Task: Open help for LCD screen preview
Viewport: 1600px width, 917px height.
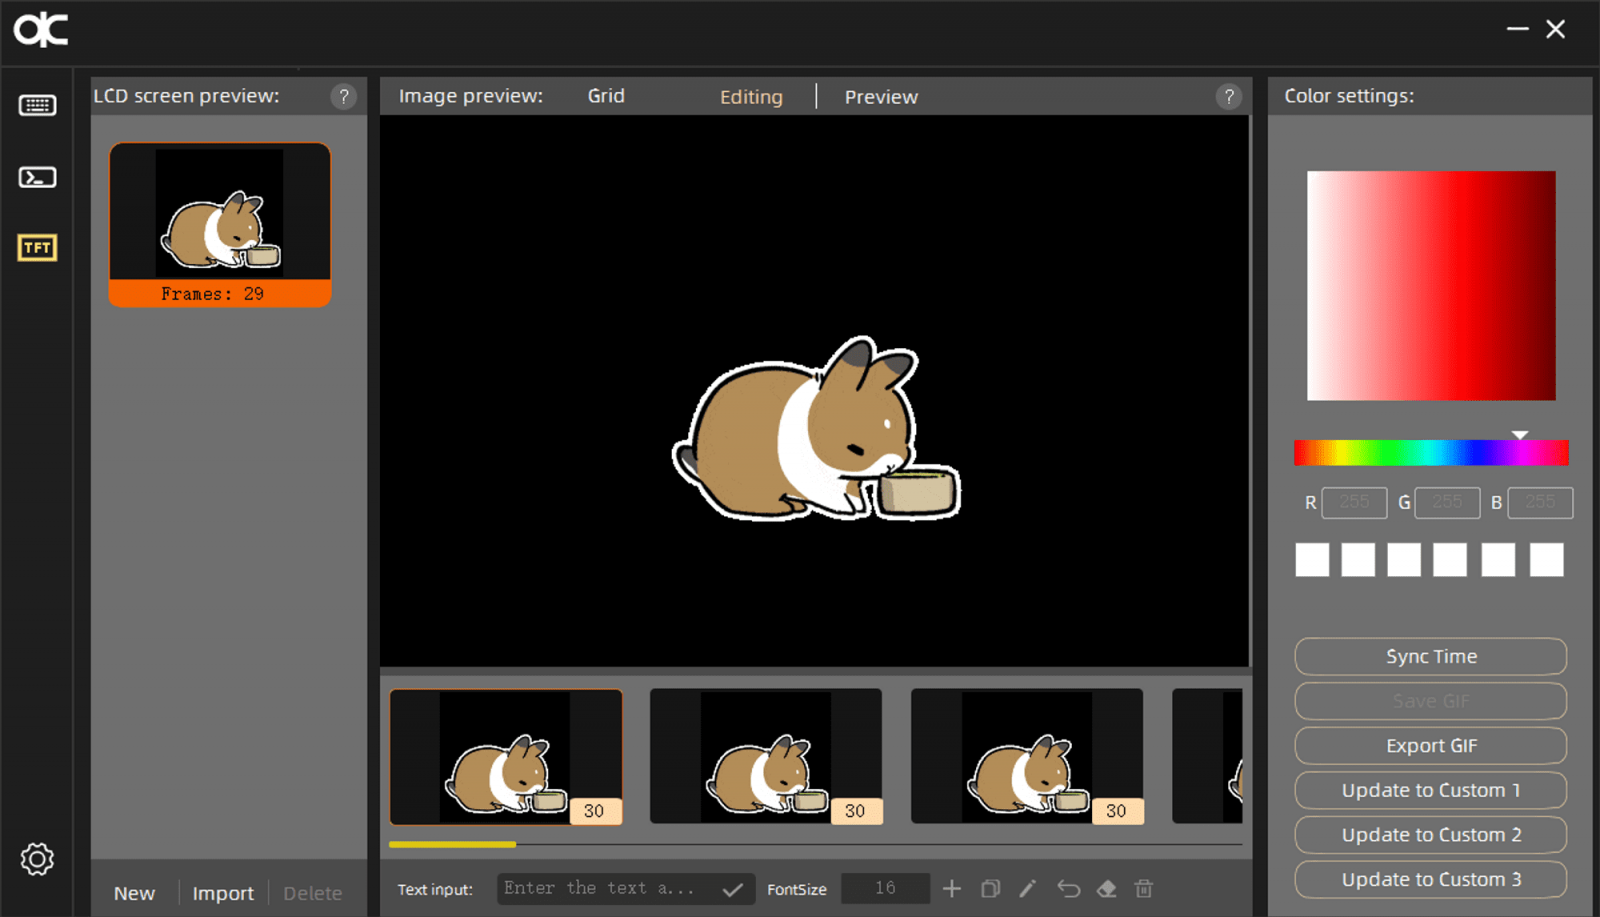Action: pos(343,96)
